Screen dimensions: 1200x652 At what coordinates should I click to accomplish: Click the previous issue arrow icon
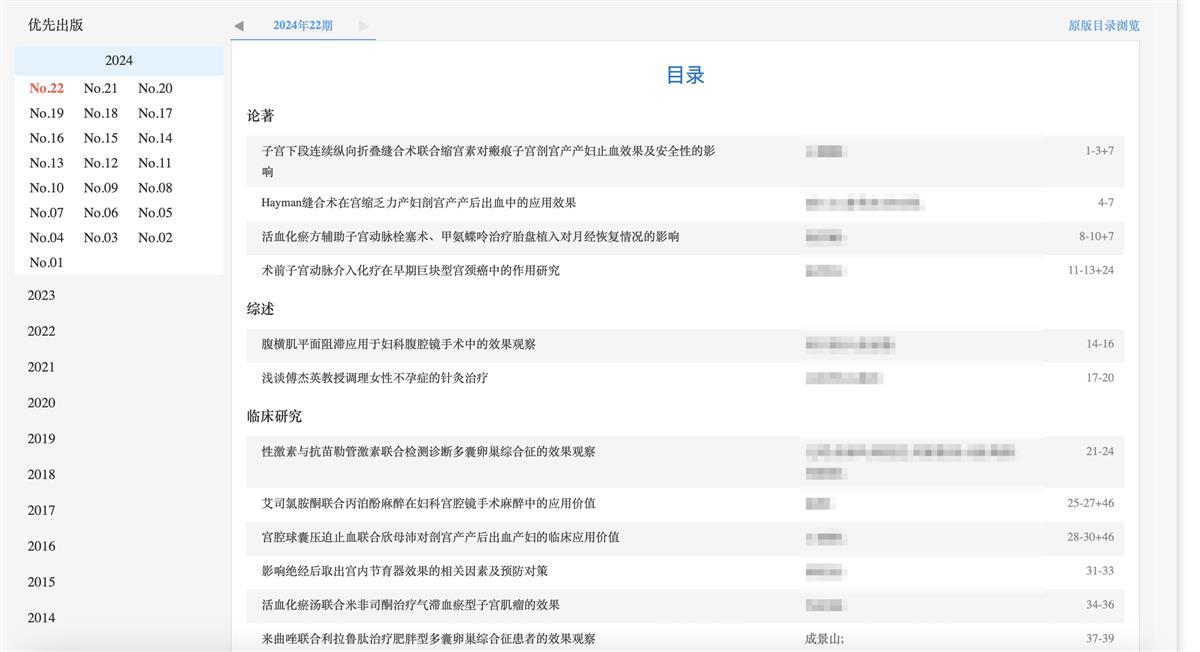pos(239,26)
